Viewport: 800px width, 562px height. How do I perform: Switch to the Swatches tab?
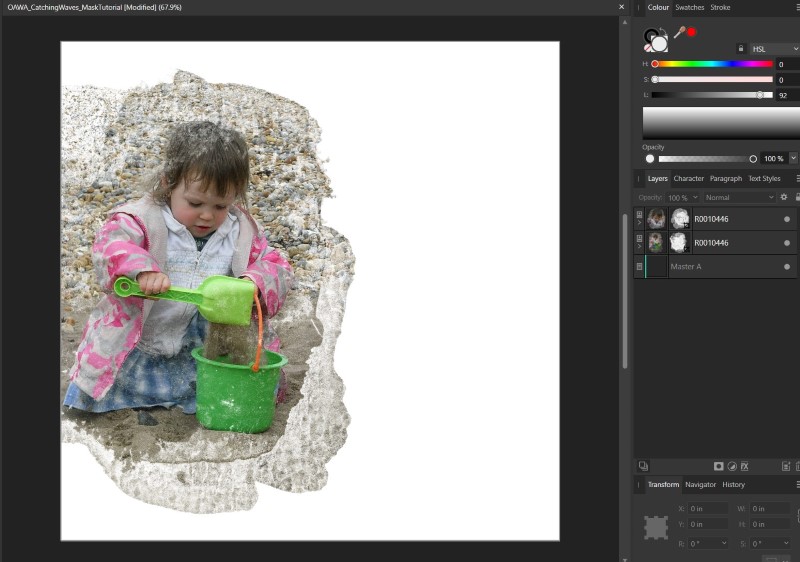689,7
